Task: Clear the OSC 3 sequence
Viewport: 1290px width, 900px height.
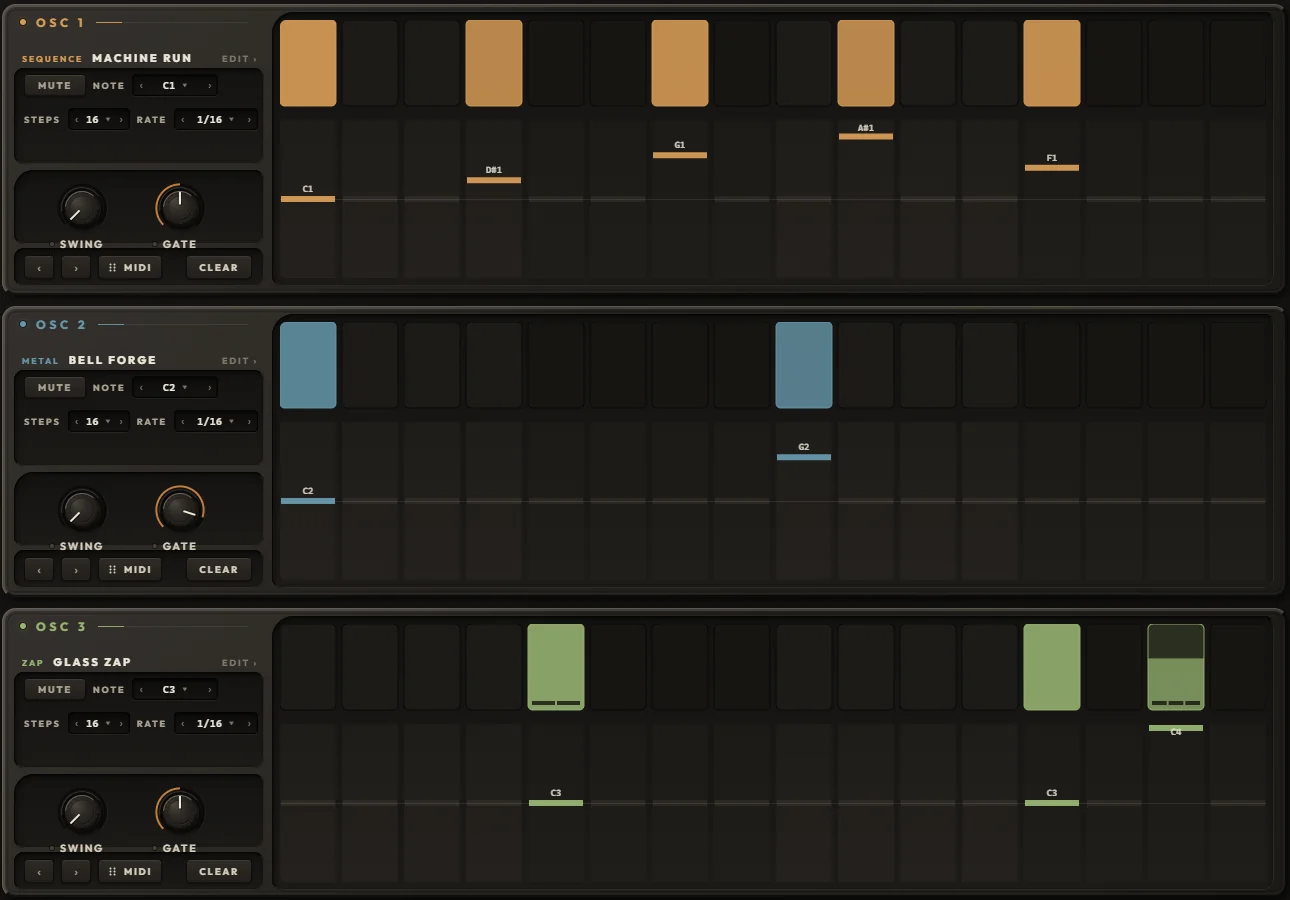Action: point(218,872)
